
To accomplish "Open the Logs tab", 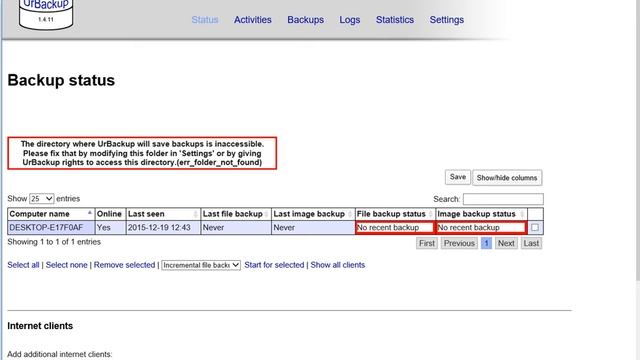I will coord(350,20).
